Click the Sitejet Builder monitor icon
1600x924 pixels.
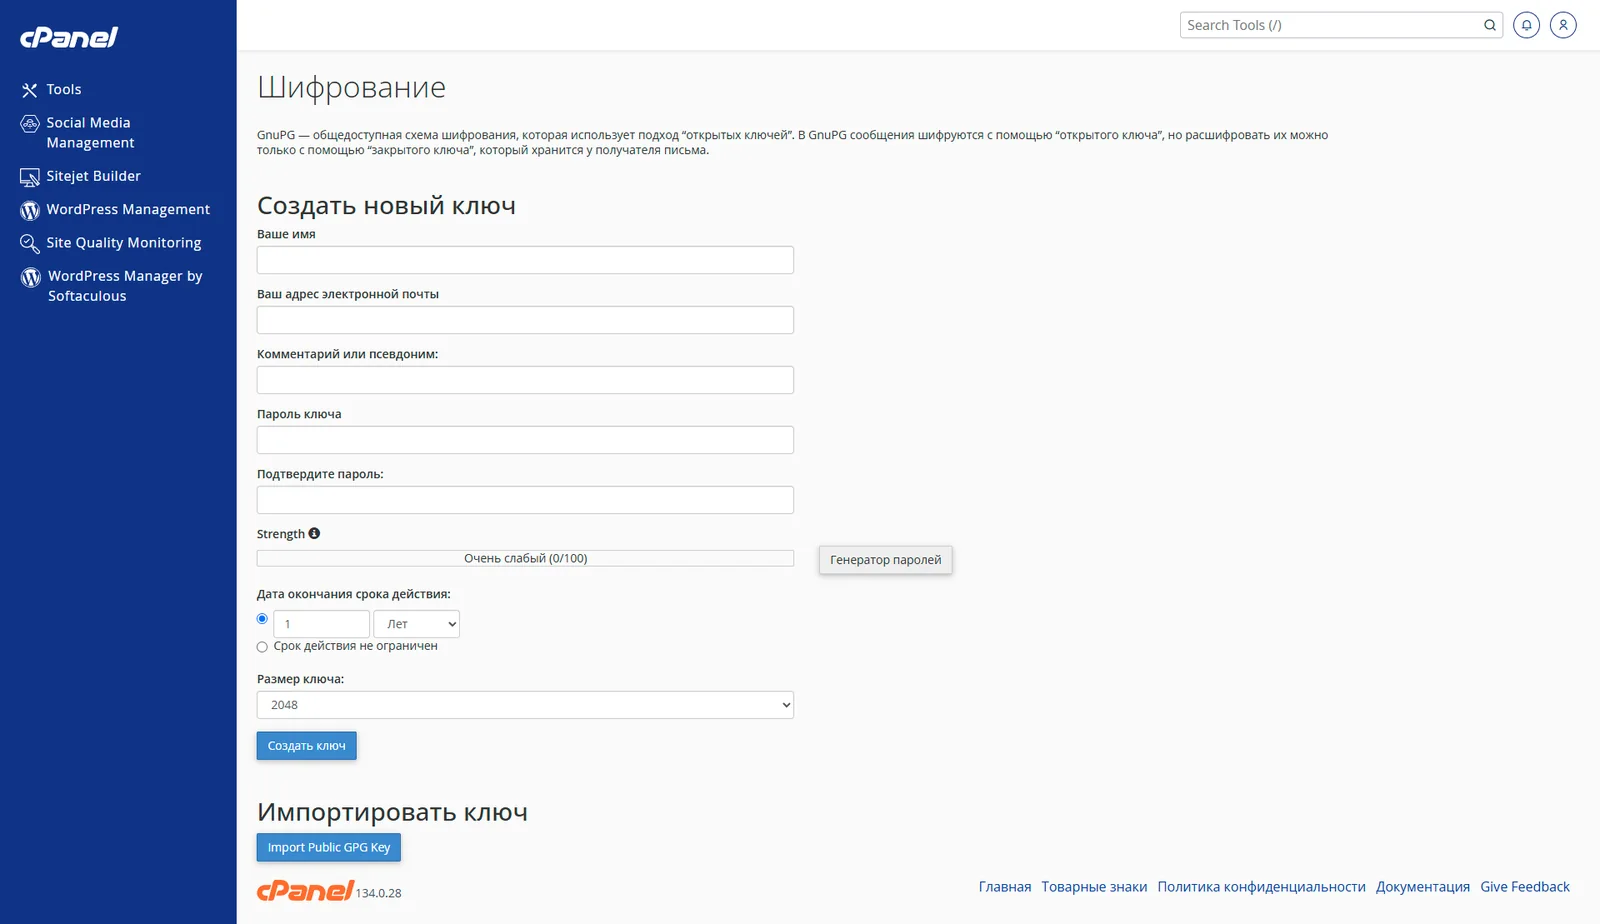coord(30,177)
